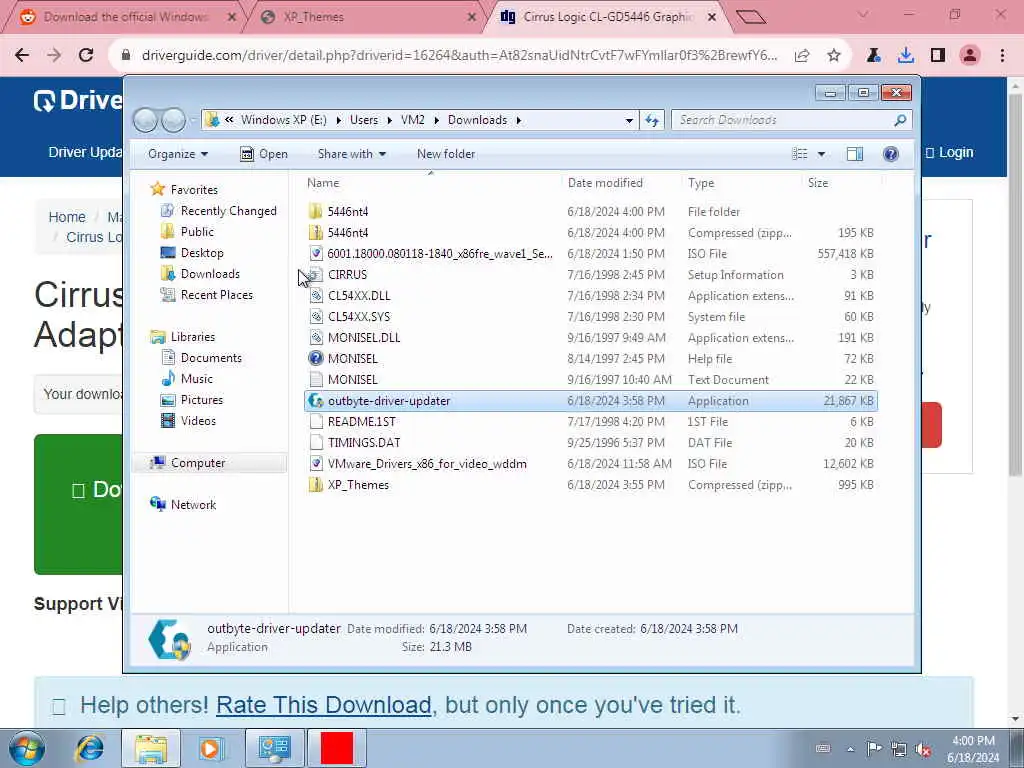This screenshot has height=768, width=1024.
Task: Click the network tray icon
Action: tap(899, 749)
